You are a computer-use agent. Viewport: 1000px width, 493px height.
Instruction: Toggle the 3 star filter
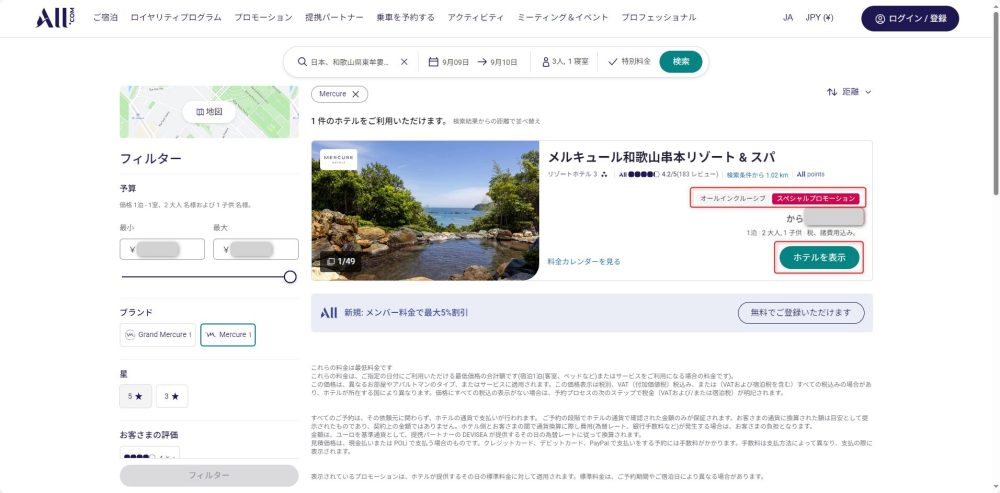(172, 396)
